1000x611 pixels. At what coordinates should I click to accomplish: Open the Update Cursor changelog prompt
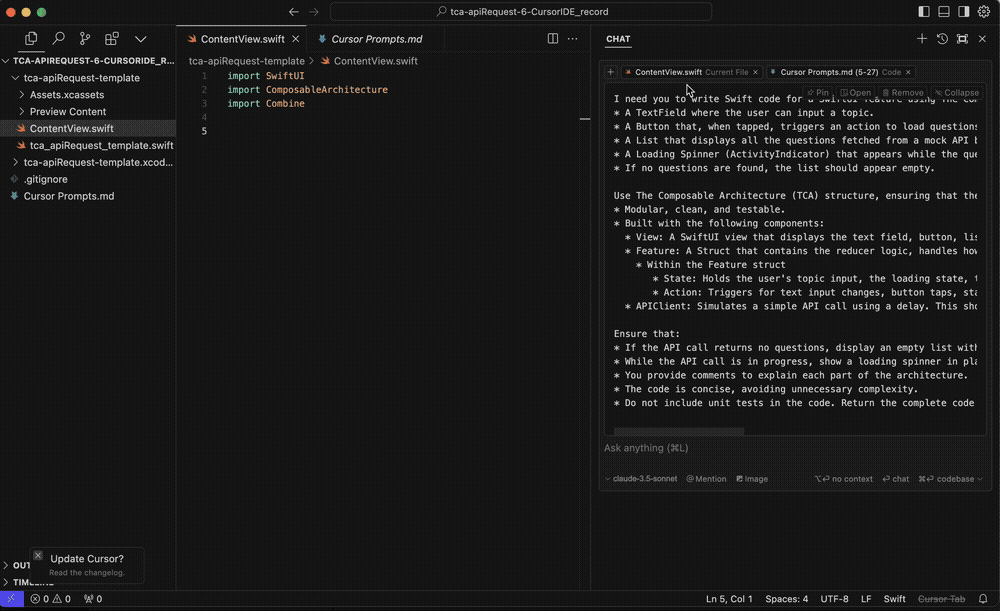click(x=87, y=565)
